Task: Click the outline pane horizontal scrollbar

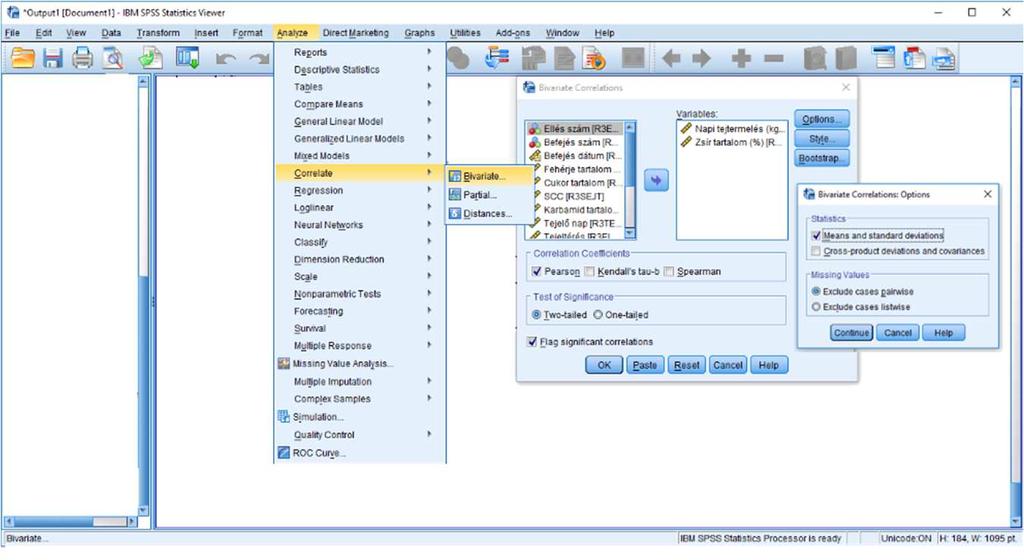Action: point(70,521)
